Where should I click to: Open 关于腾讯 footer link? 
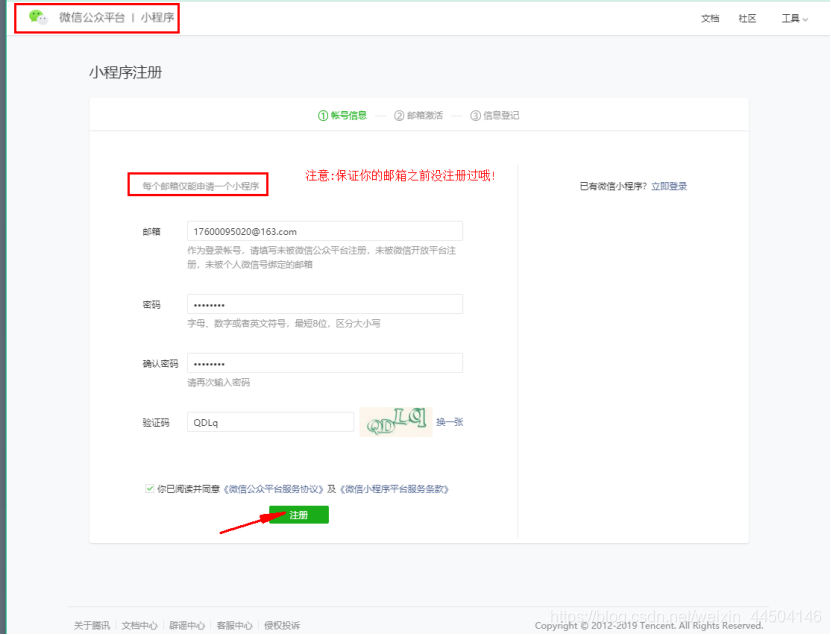[92, 625]
